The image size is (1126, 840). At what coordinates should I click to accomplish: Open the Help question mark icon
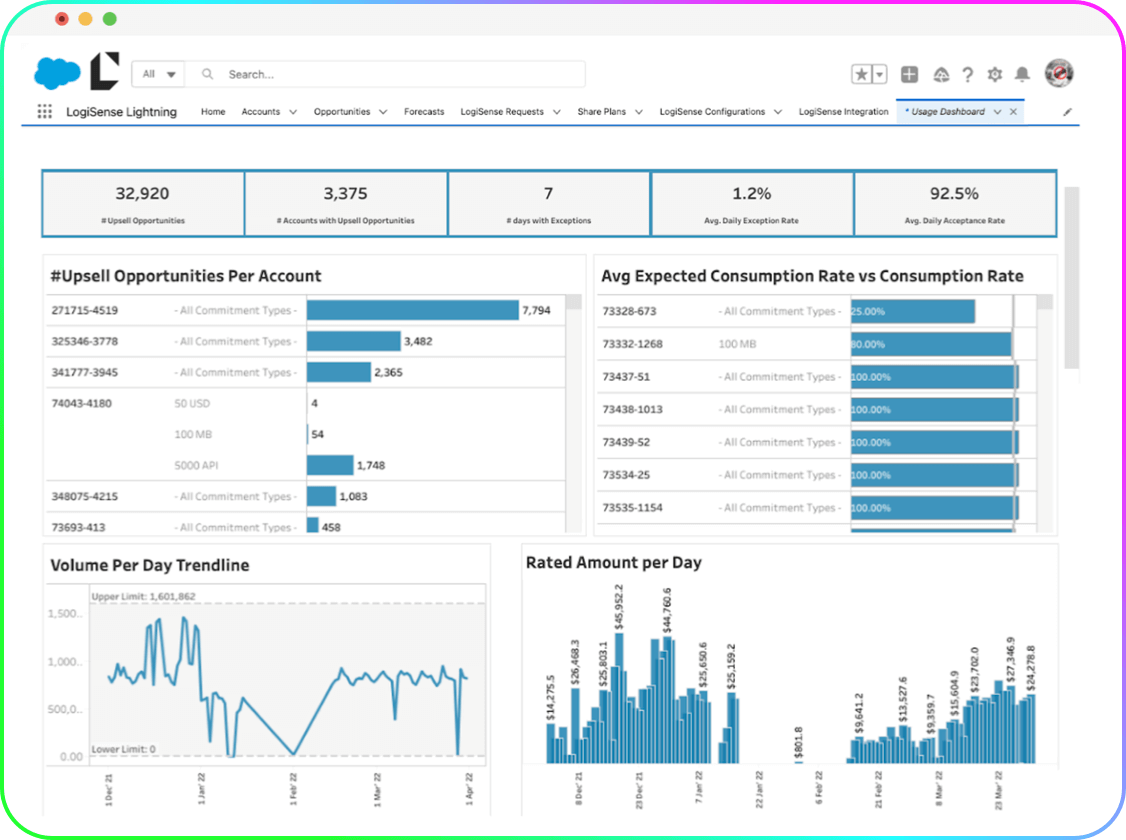967,74
